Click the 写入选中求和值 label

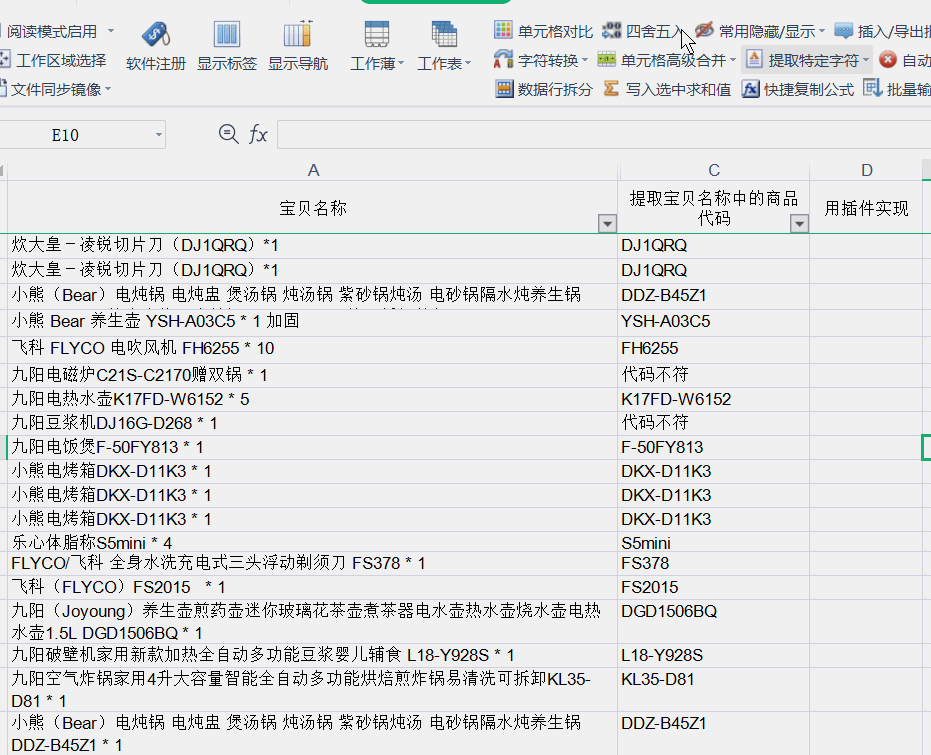click(x=678, y=90)
